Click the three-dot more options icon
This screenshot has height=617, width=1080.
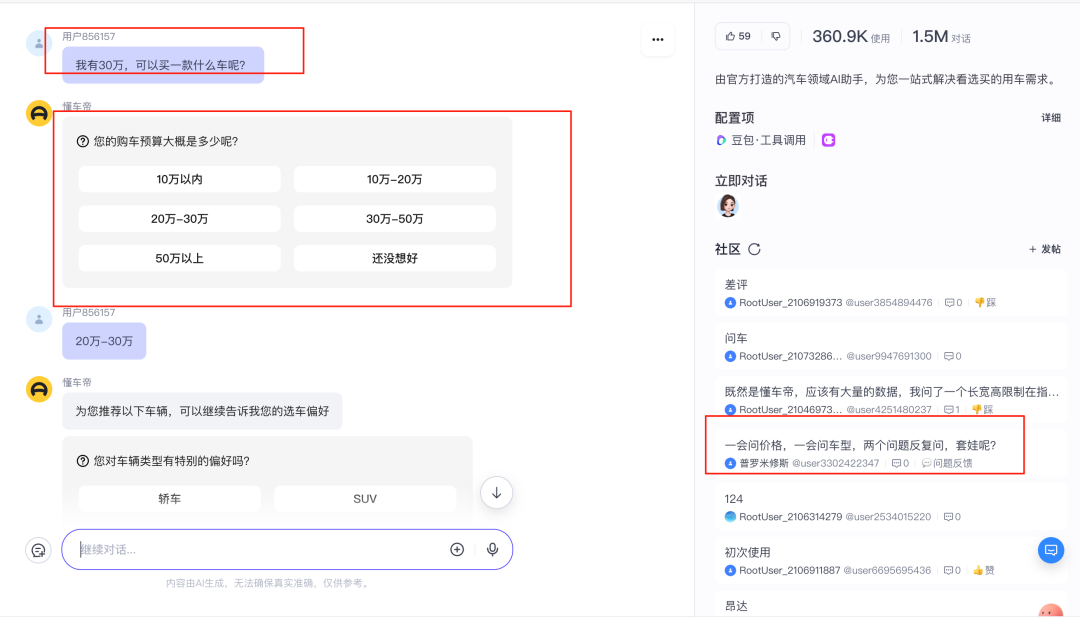[657, 39]
